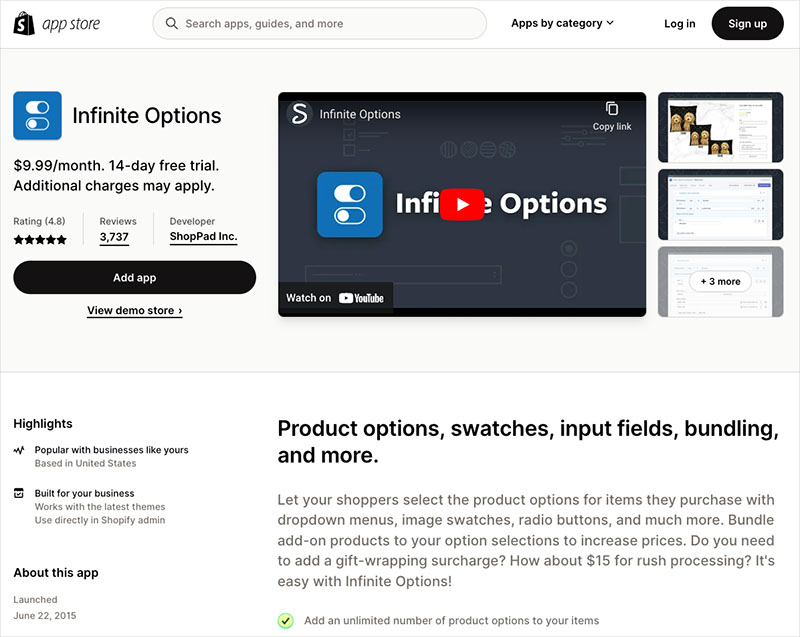Click the 'Infinite Options' app title heading

tap(147, 116)
